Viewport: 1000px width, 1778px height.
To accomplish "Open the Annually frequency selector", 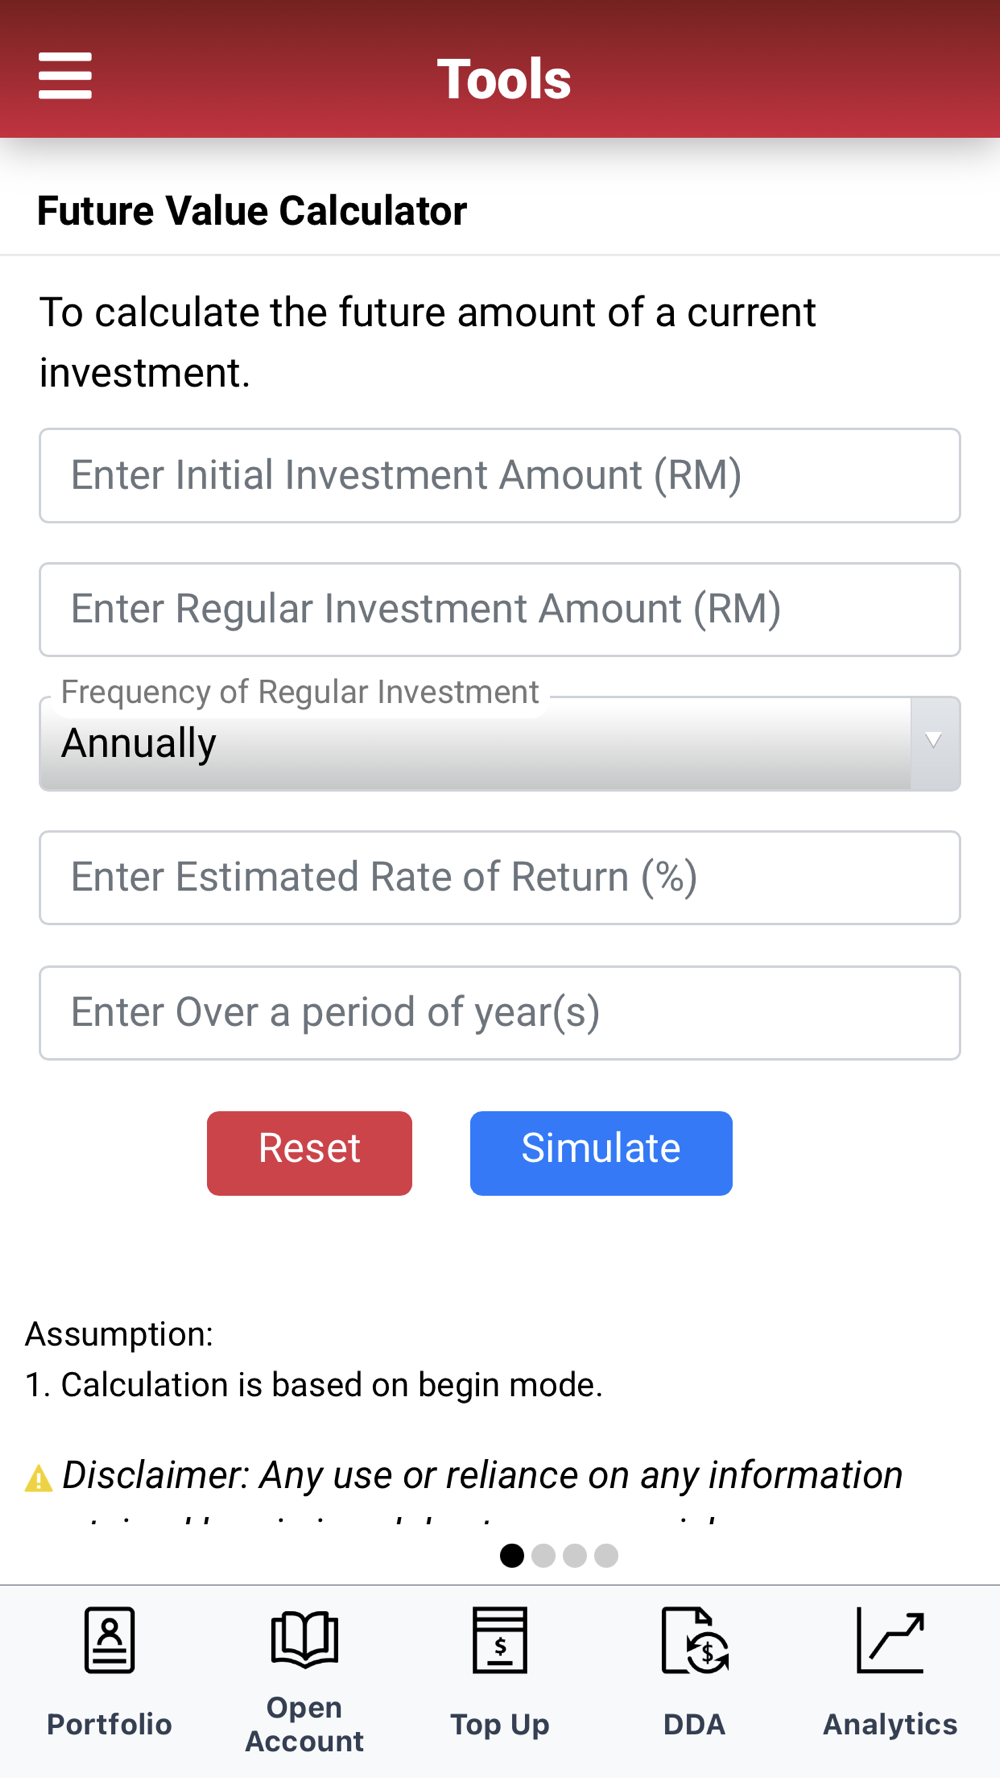I will pyautogui.click(x=475, y=744).
